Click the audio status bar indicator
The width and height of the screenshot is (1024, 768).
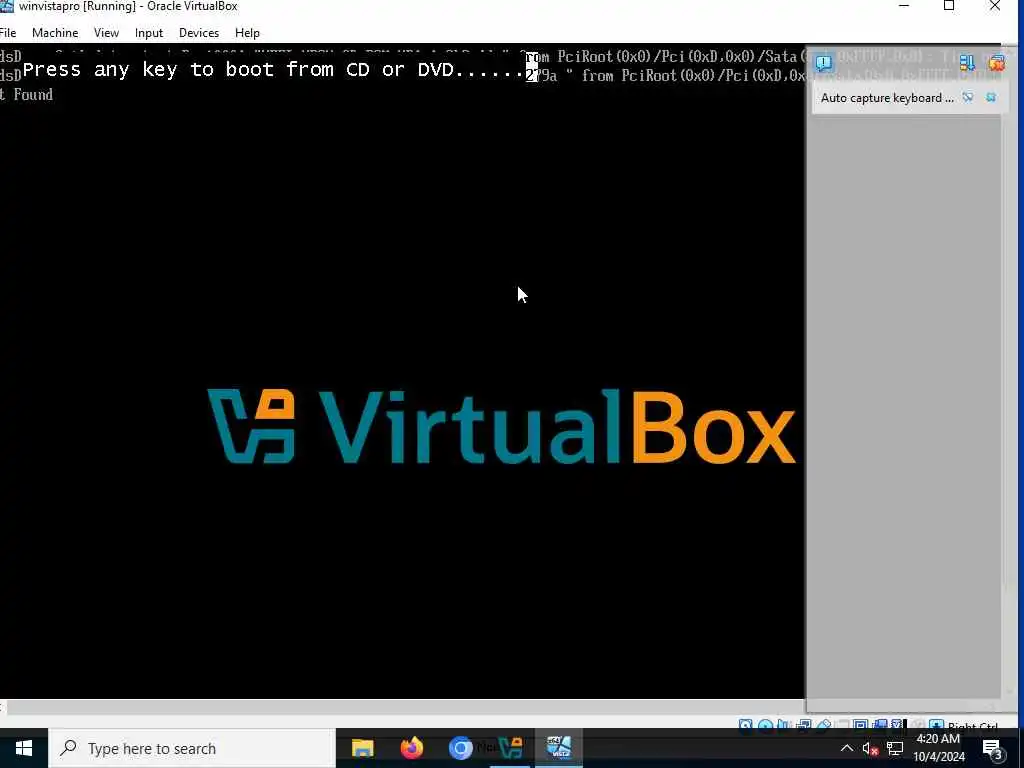click(x=783, y=725)
